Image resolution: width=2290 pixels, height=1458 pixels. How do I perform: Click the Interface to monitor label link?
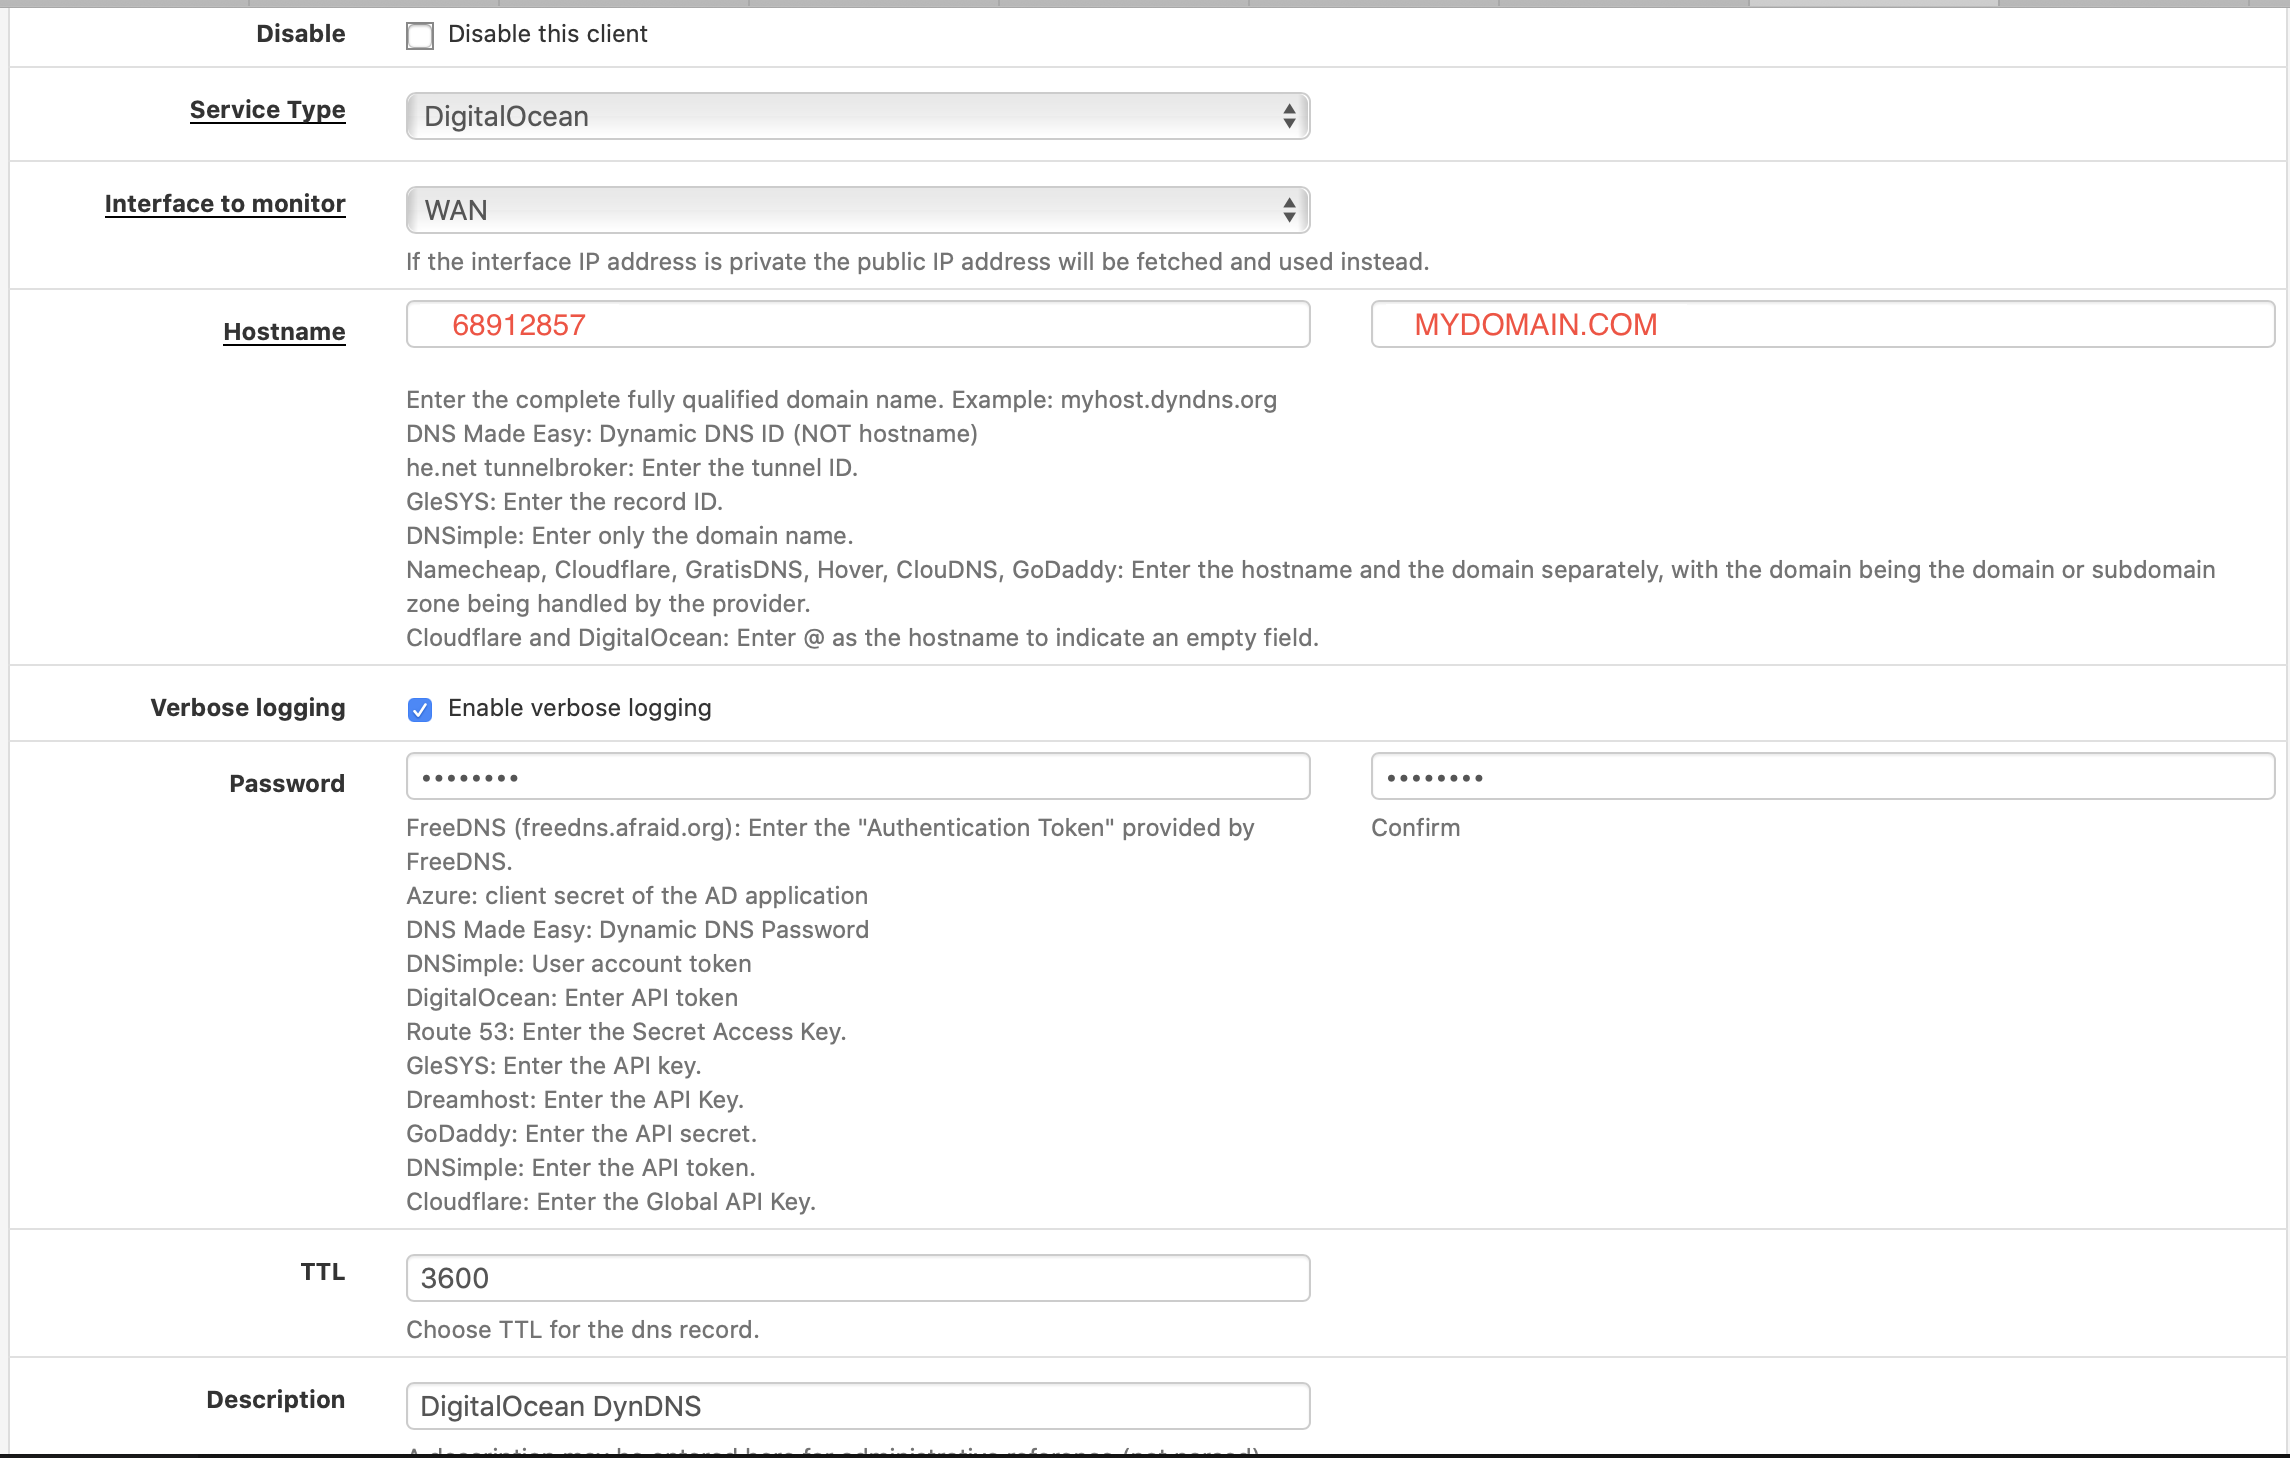[224, 204]
